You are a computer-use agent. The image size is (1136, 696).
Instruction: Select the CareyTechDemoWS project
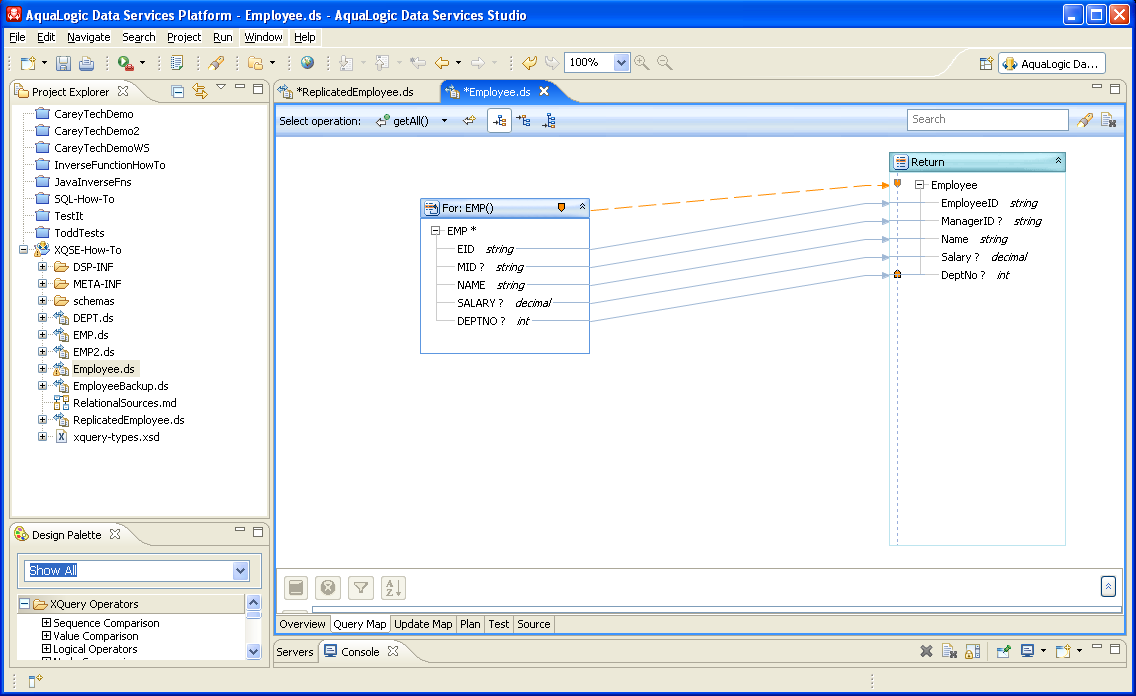[101, 148]
